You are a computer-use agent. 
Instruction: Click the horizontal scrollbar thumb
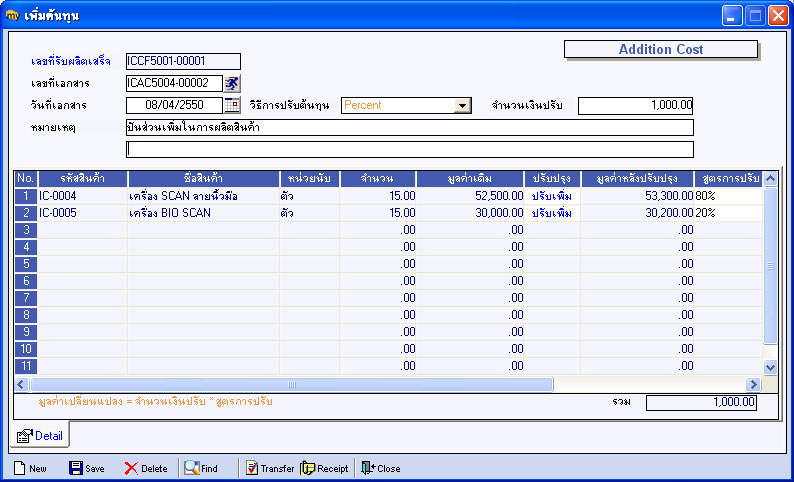point(292,384)
